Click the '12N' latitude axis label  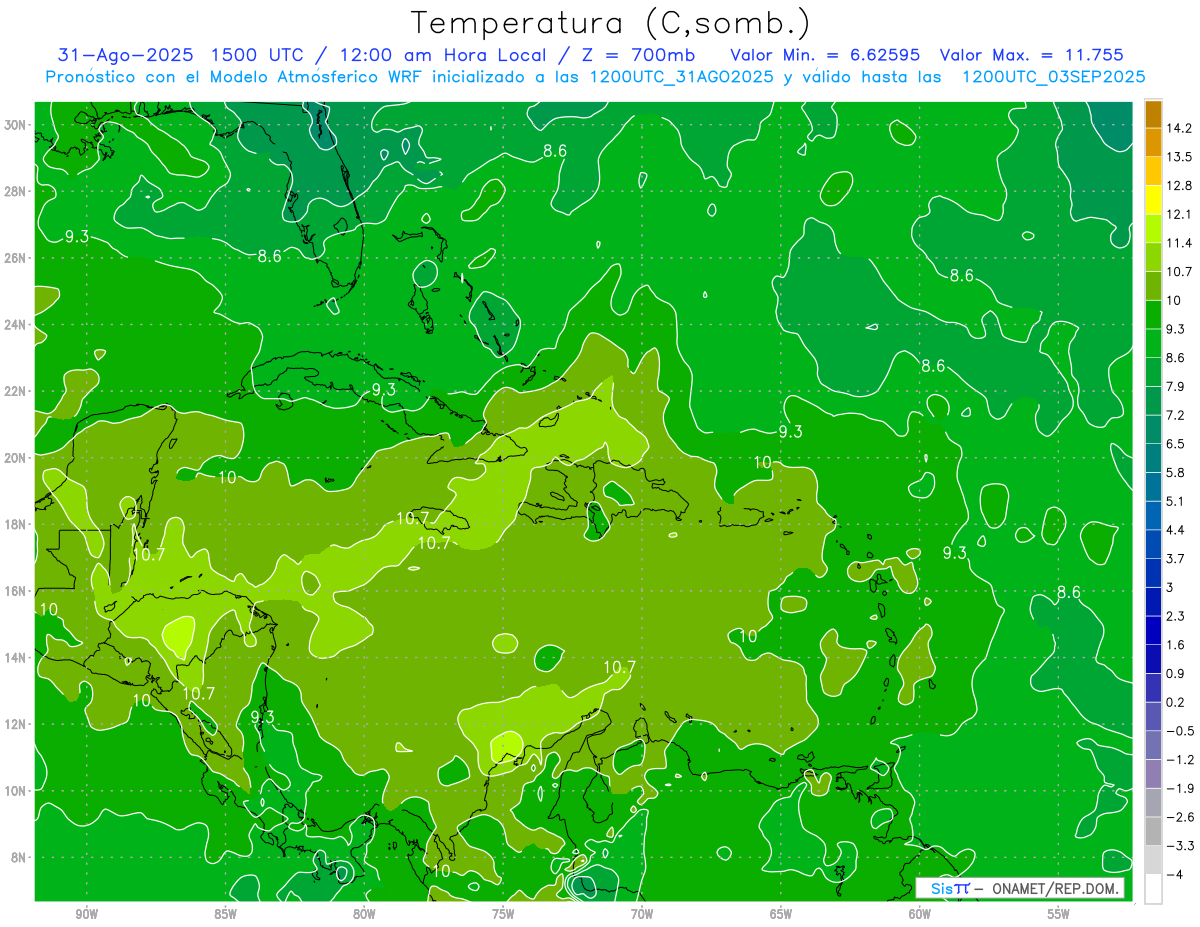(15, 724)
